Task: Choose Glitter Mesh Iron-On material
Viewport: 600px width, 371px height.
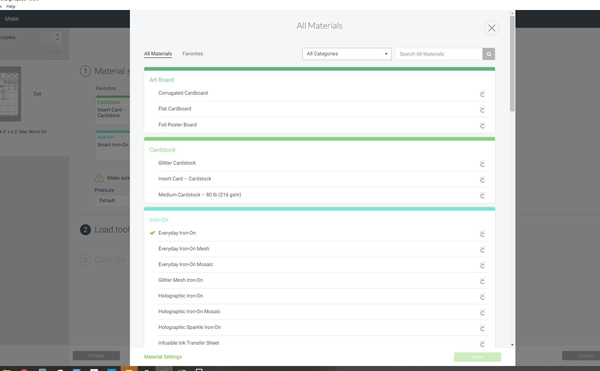Action: 181,280
